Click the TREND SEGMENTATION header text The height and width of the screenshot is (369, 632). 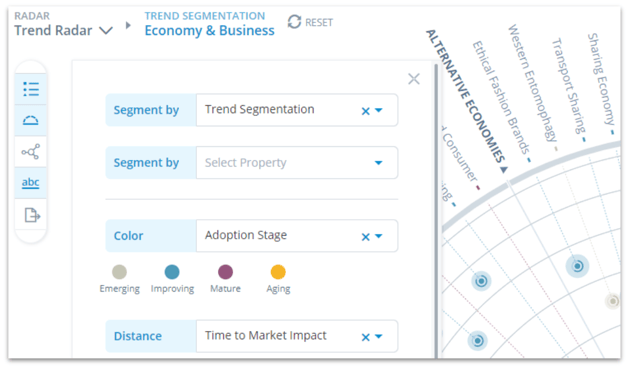click(205, 16)
